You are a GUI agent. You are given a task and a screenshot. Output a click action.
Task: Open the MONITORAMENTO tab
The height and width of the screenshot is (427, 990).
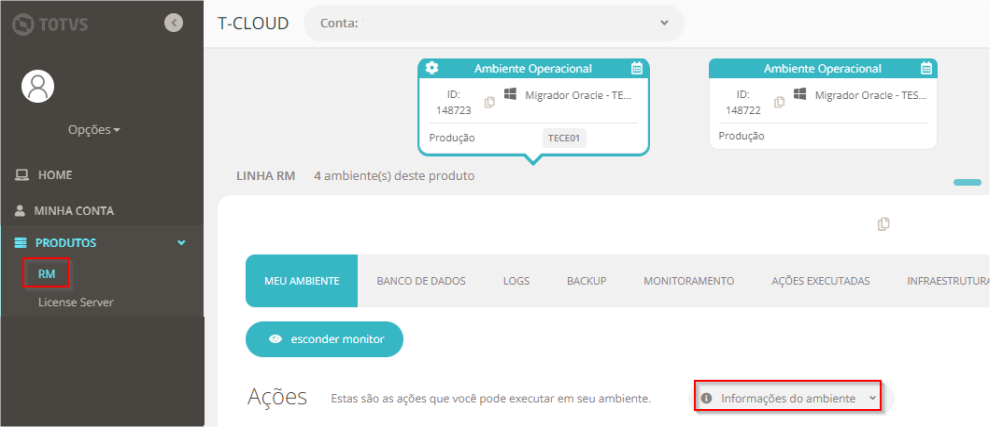click(x=689, y=281)
